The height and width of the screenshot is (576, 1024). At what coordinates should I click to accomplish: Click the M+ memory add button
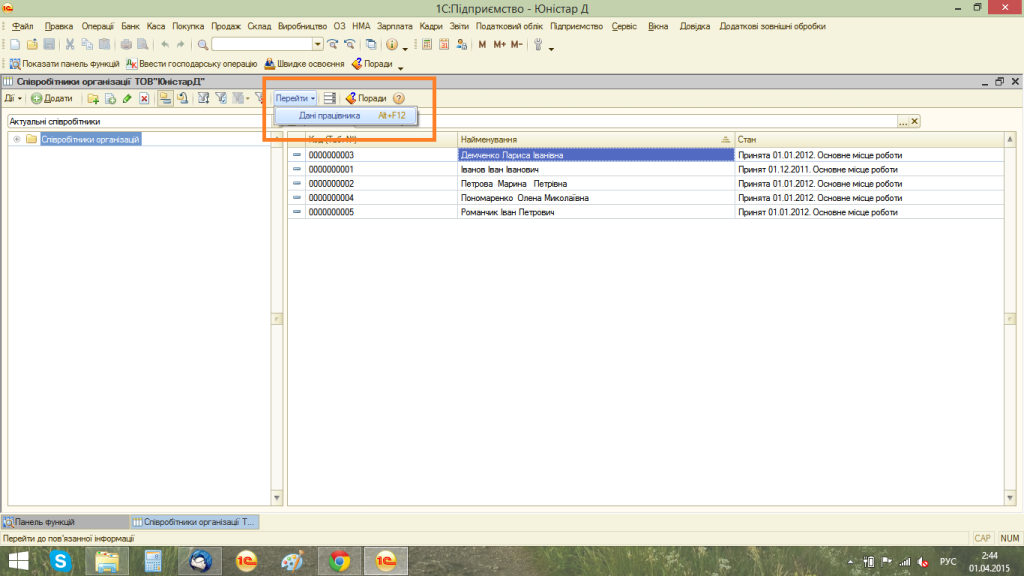click(x=500, y=44)
